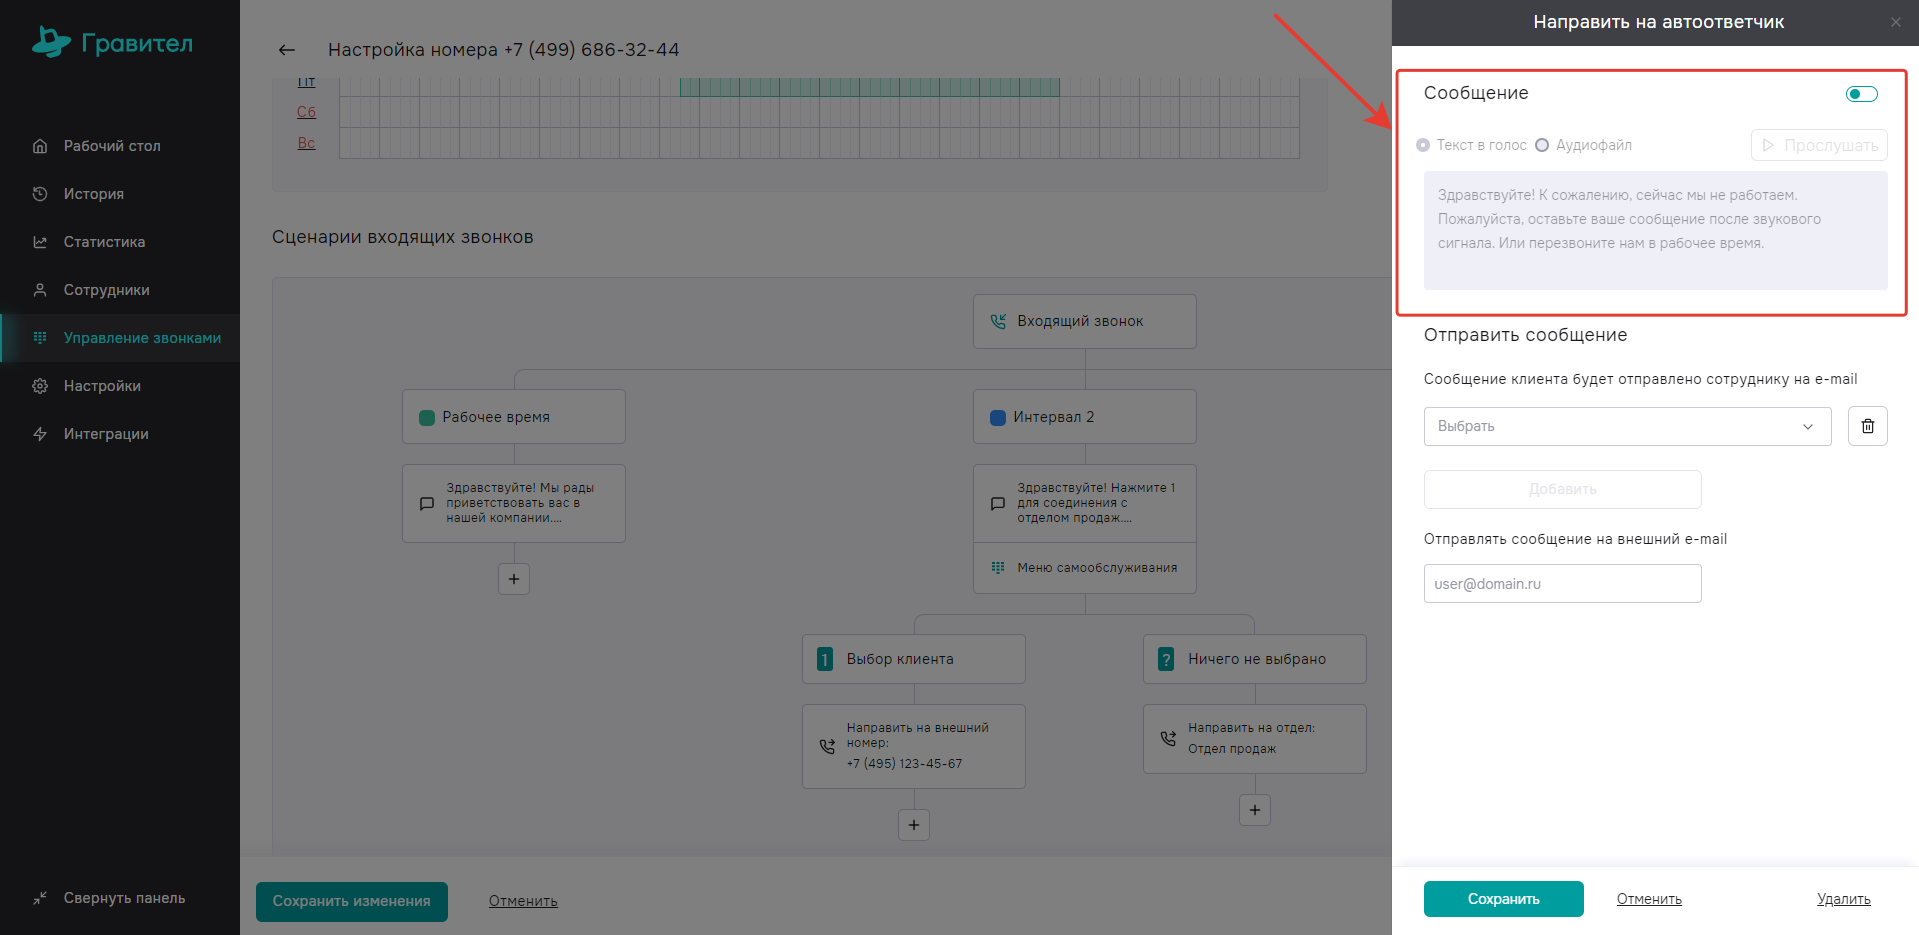Viewport: 1919px width, 935px height.
Task: Open the Меню самообслуживания block
Action: [x=1084, y=568]
